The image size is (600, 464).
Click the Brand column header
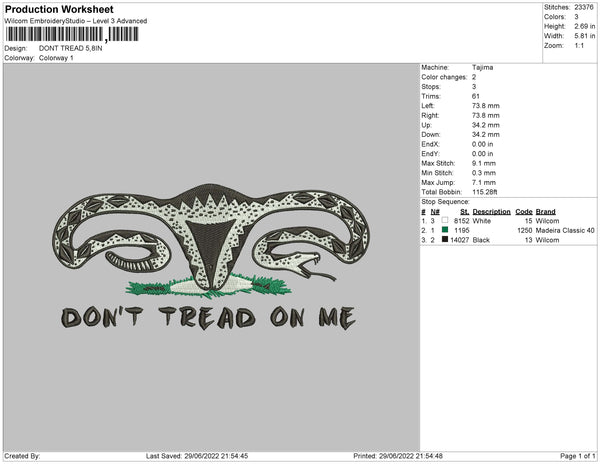545,212
